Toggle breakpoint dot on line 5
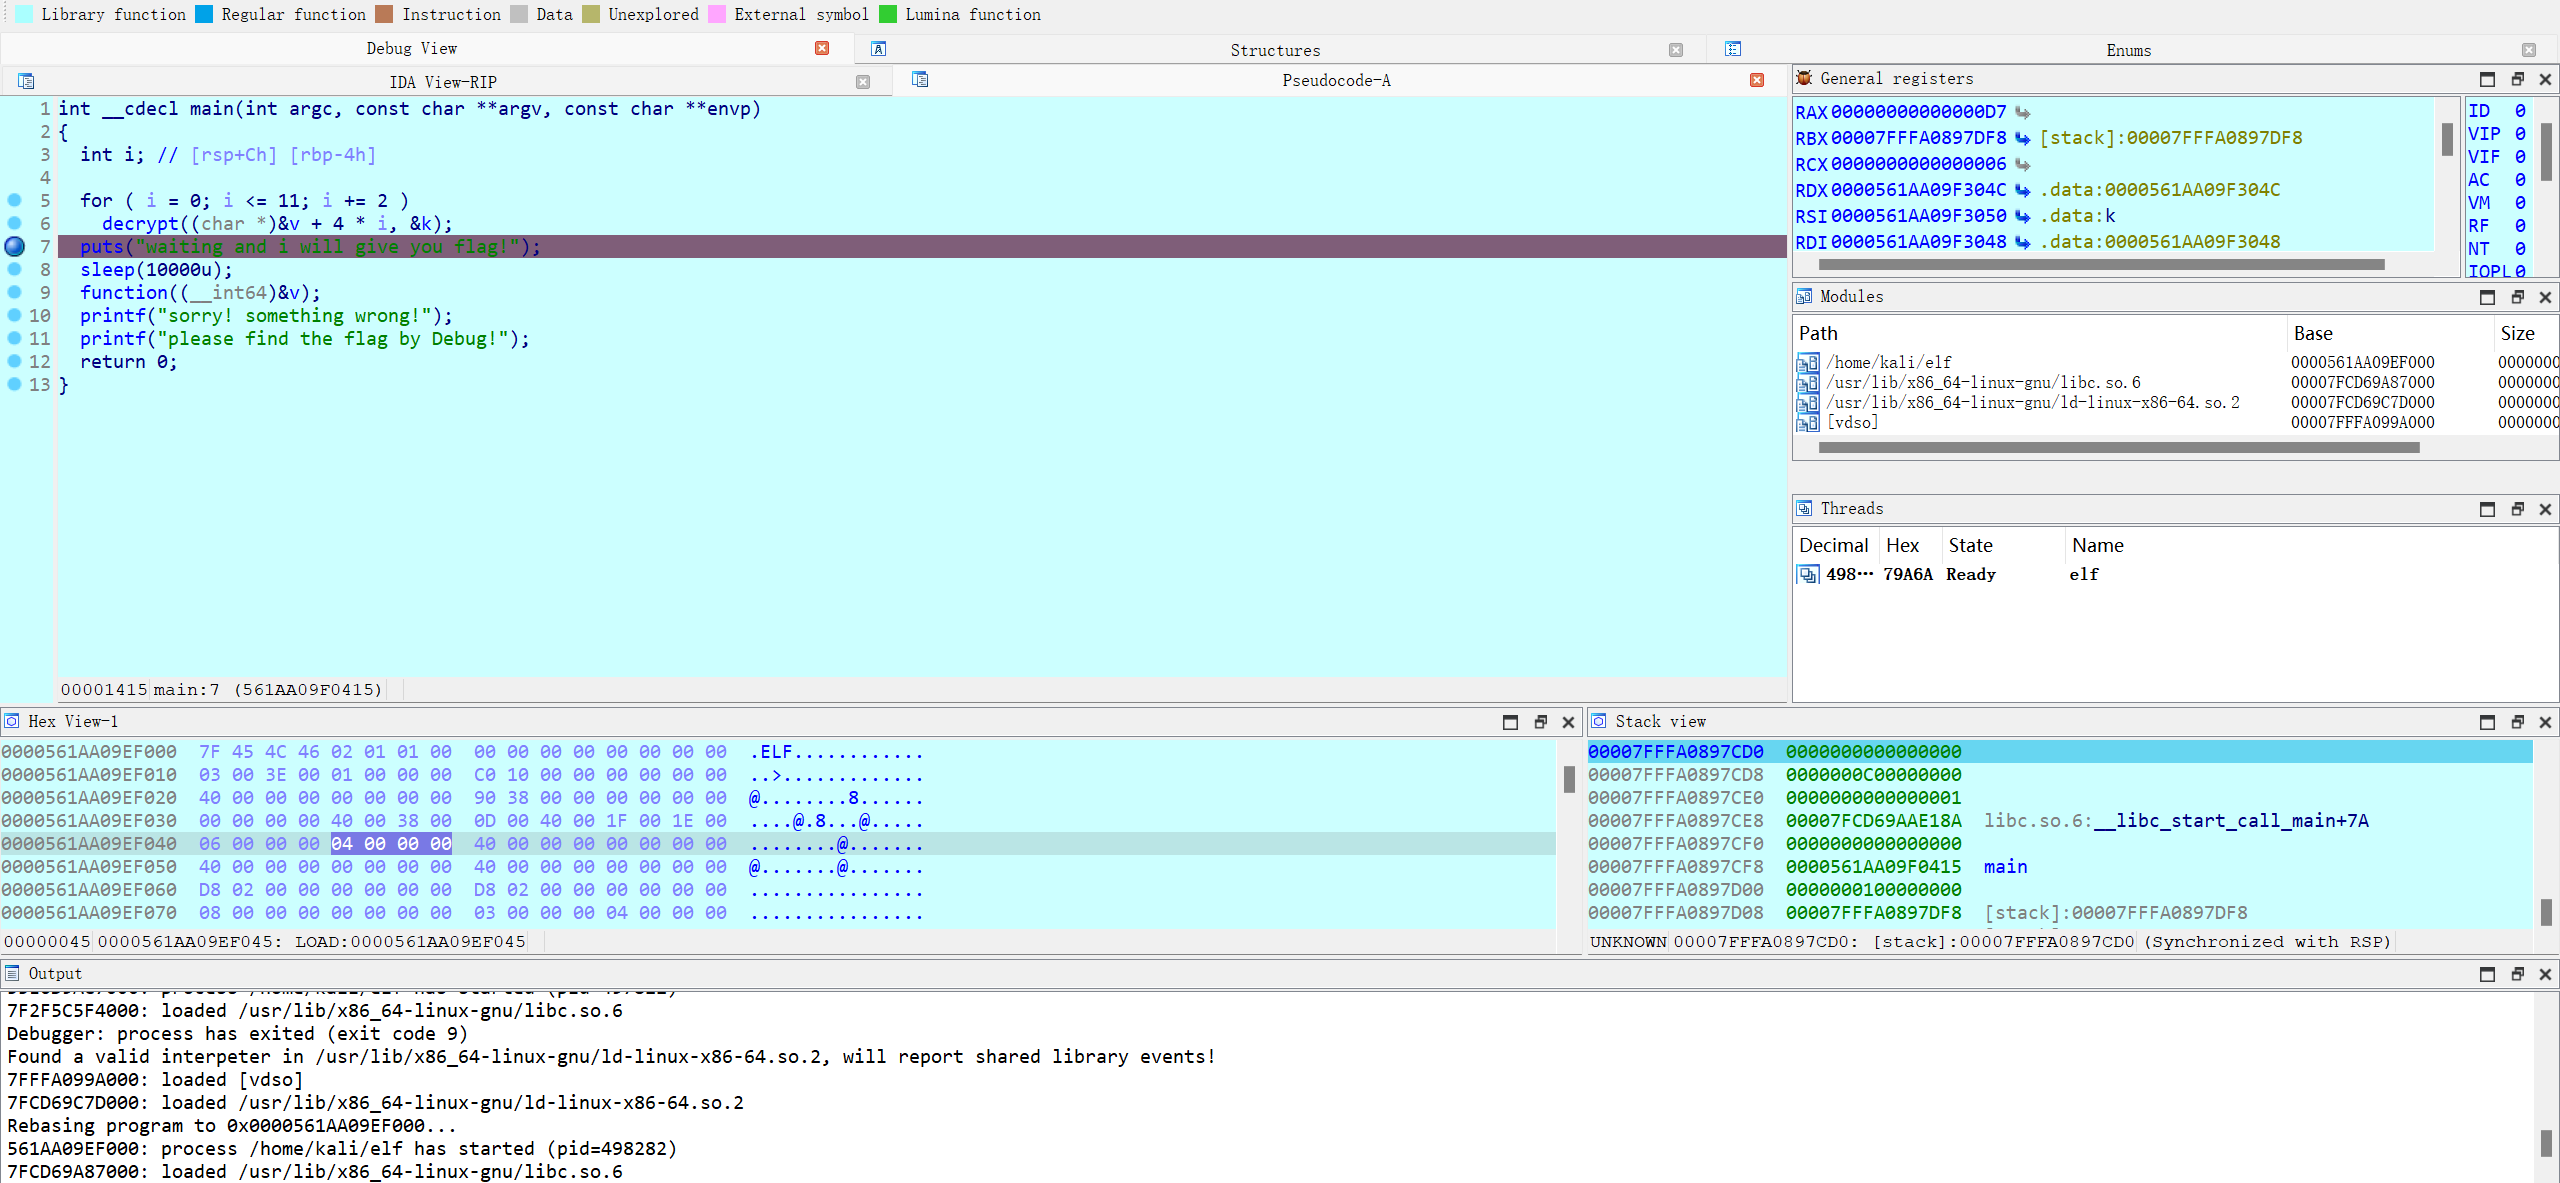This screenshot has height=1183, width=2560. (15, 200)
